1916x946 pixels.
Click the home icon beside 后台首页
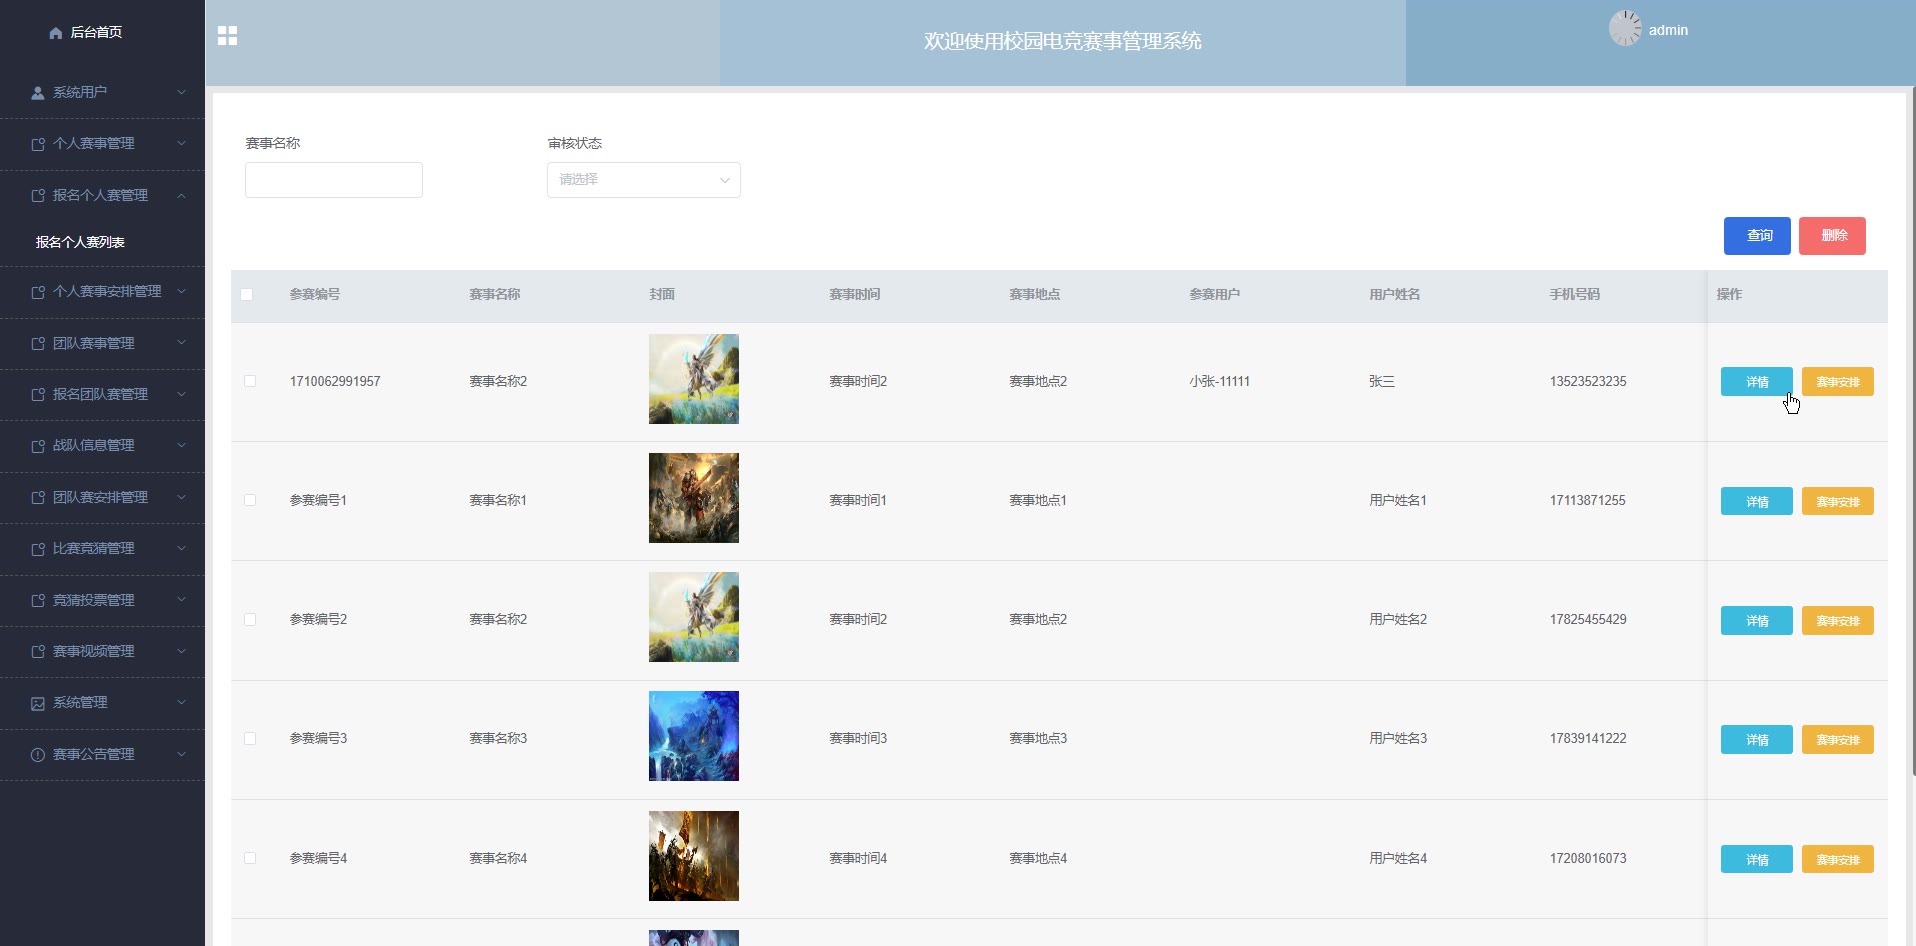coord(56,33)
